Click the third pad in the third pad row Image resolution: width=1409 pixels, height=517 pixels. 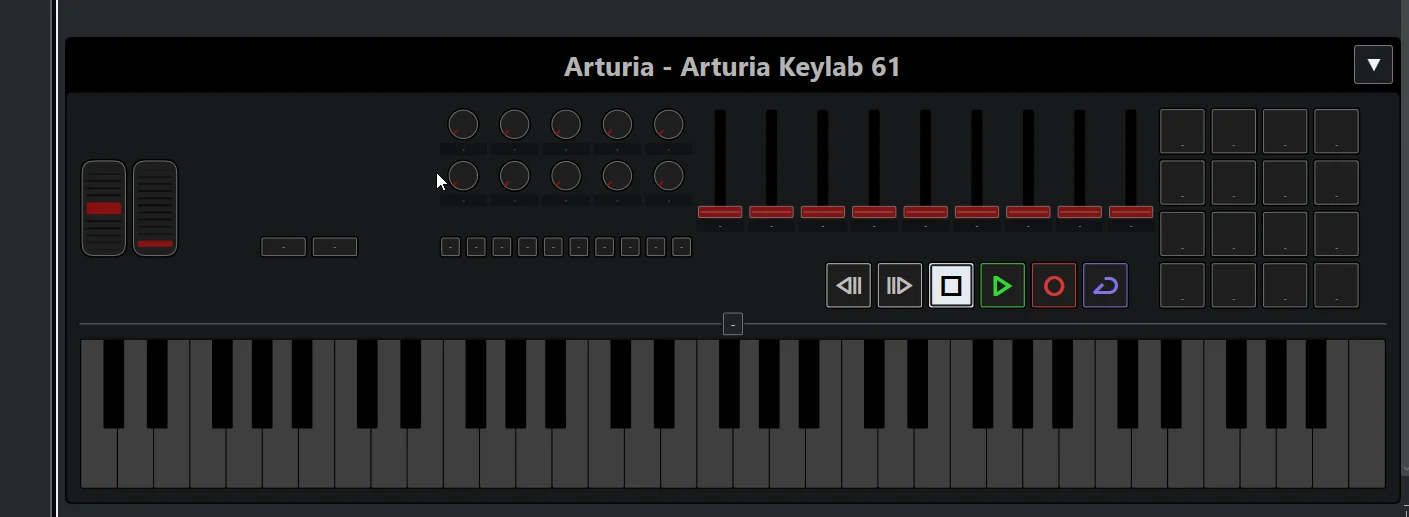(1285, 234)
